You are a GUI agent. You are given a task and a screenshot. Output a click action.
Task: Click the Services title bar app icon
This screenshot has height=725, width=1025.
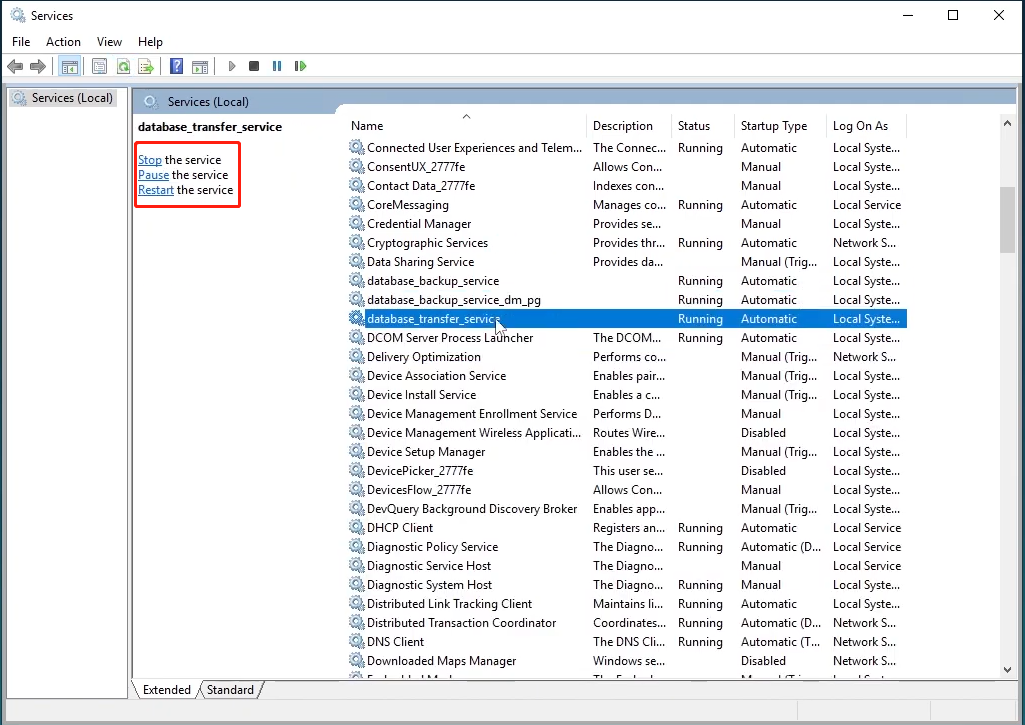point(18,15)
